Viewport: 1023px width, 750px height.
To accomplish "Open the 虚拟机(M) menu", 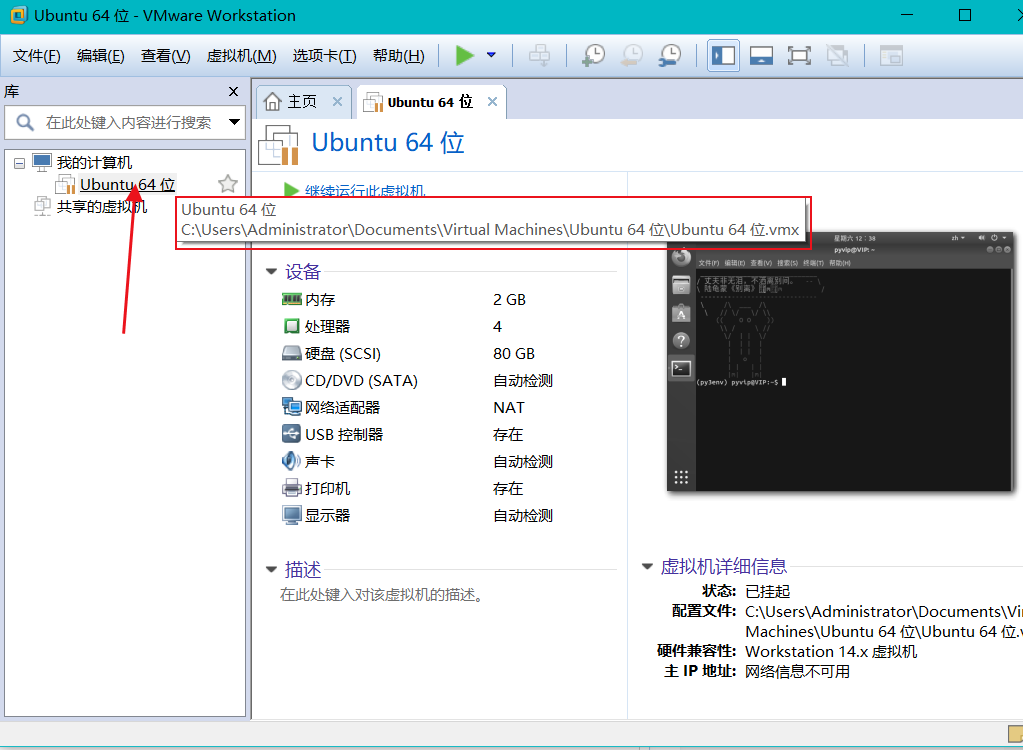I will pyautogui.click(x=241, y=55).
